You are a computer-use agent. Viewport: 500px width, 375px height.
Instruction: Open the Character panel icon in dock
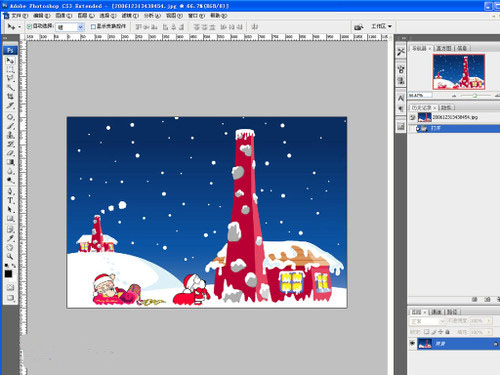[401, 98]
